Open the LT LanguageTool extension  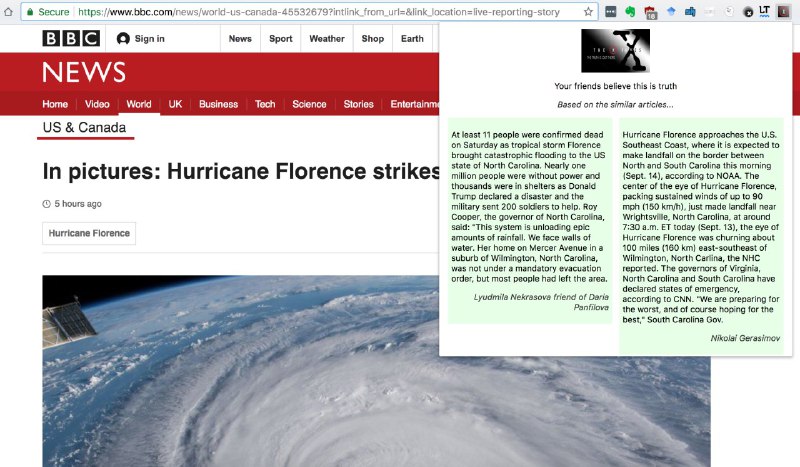(764, 11)
